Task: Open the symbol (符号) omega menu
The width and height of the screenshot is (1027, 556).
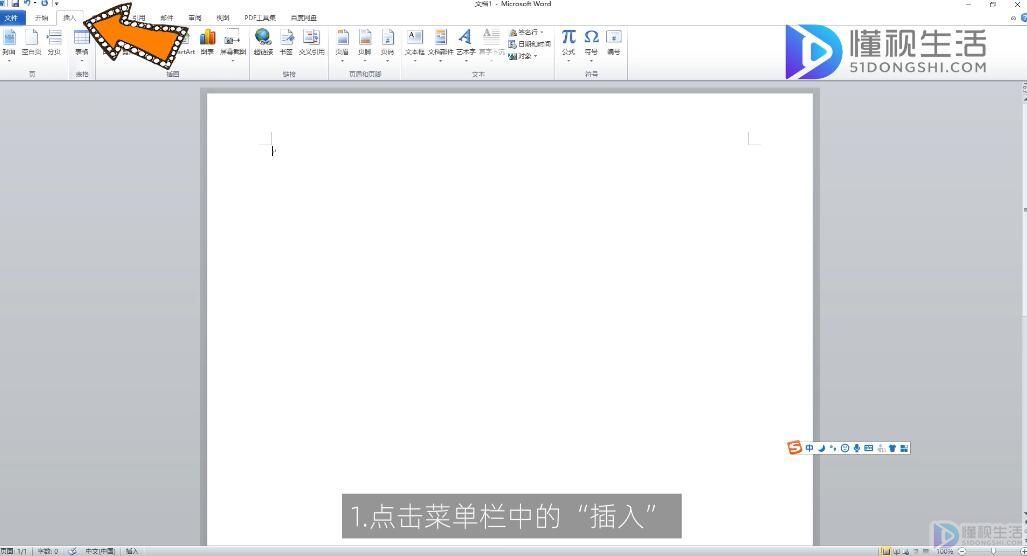Action: click(x=591, y=45)
